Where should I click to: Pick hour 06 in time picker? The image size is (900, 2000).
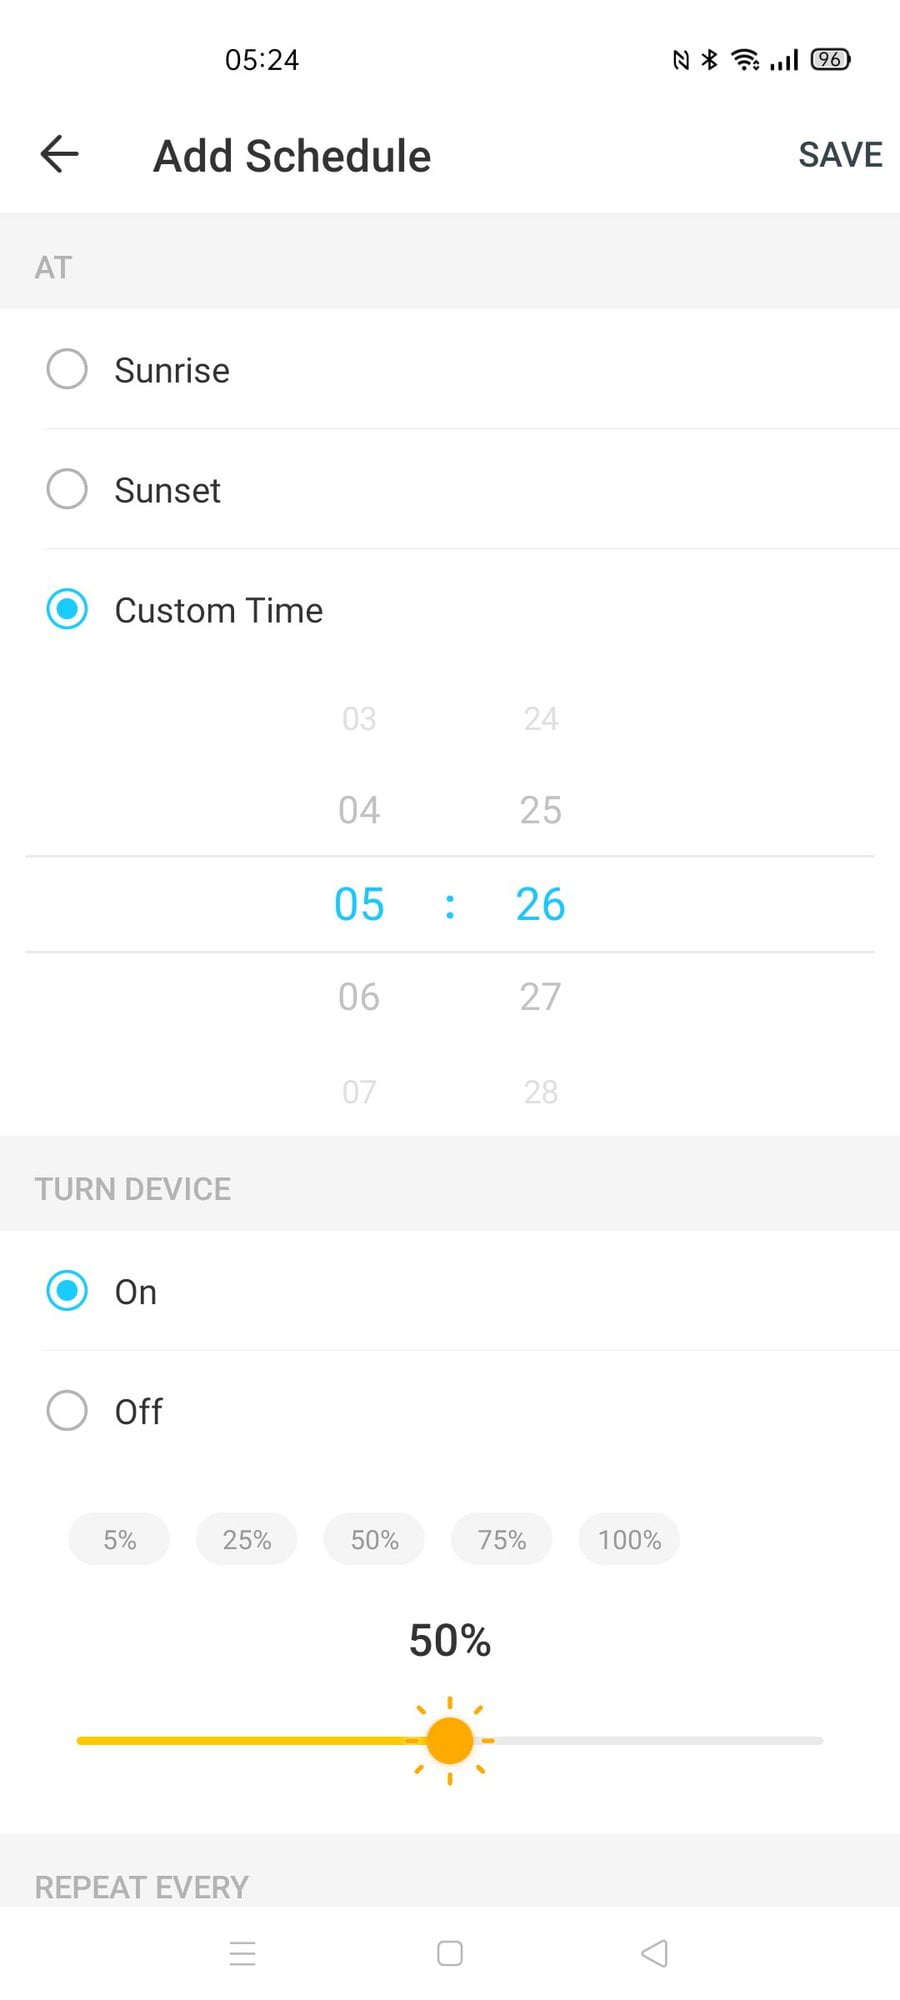[x=359, y=997]
